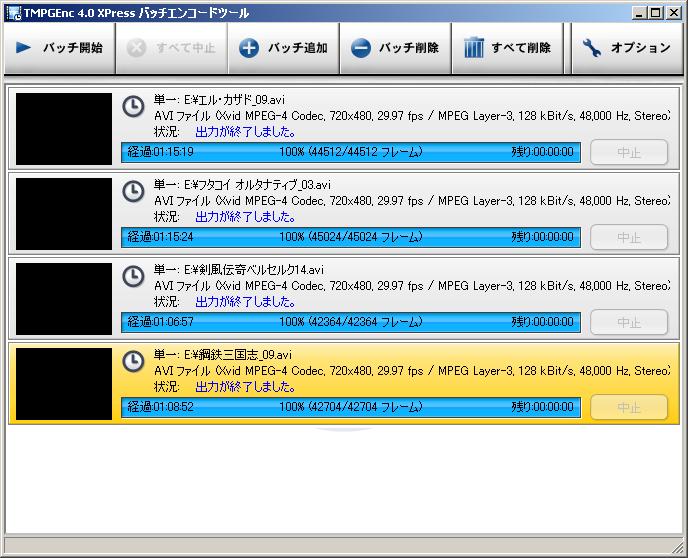
Task: Click the window resize grip corner
Action: tap(678, 548)
